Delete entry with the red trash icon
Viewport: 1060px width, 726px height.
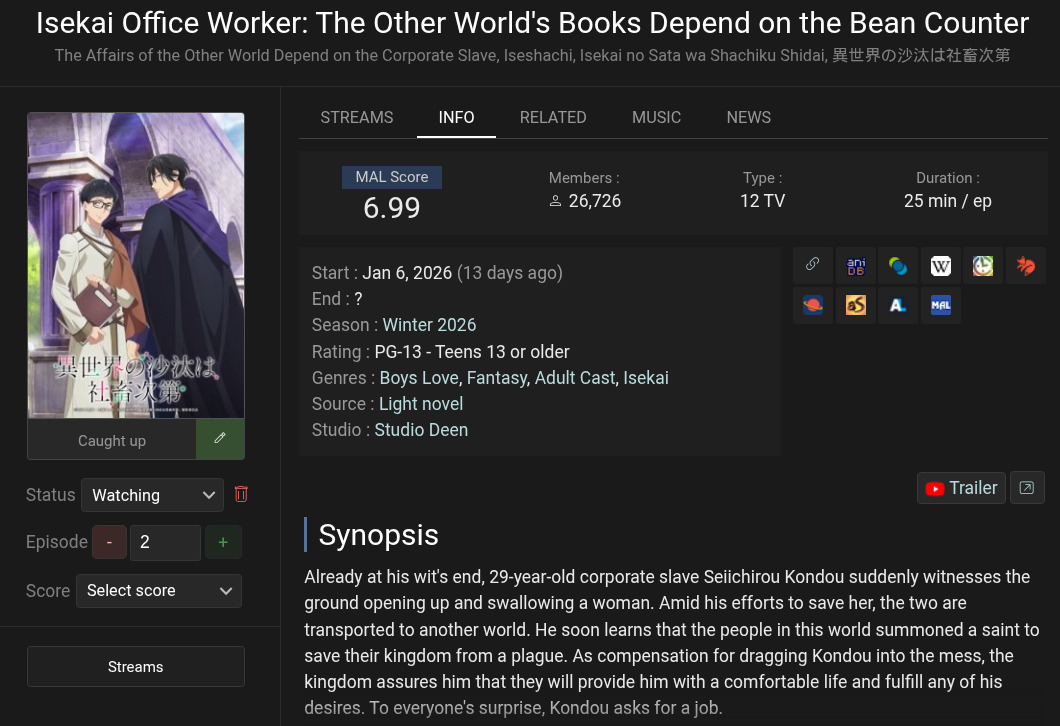[x=241, y=494]
